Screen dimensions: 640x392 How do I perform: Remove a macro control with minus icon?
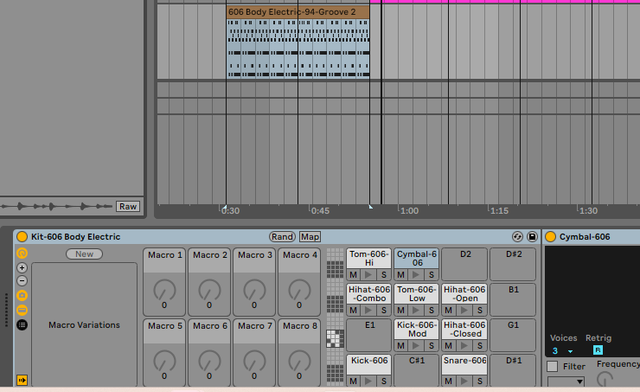pyautogui.click(x=22, y=281)
